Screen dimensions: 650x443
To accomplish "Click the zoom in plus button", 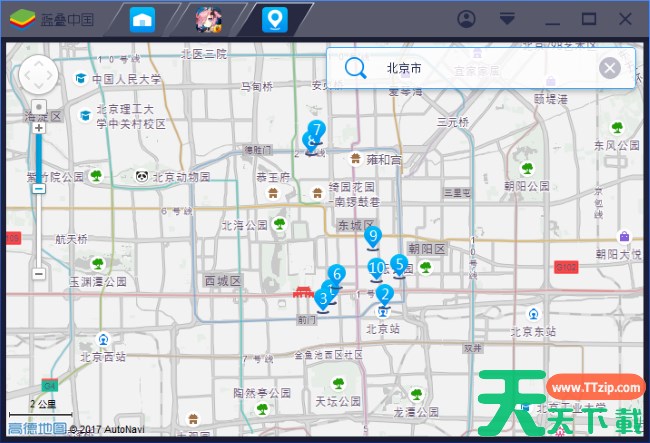I will [39, 128].
